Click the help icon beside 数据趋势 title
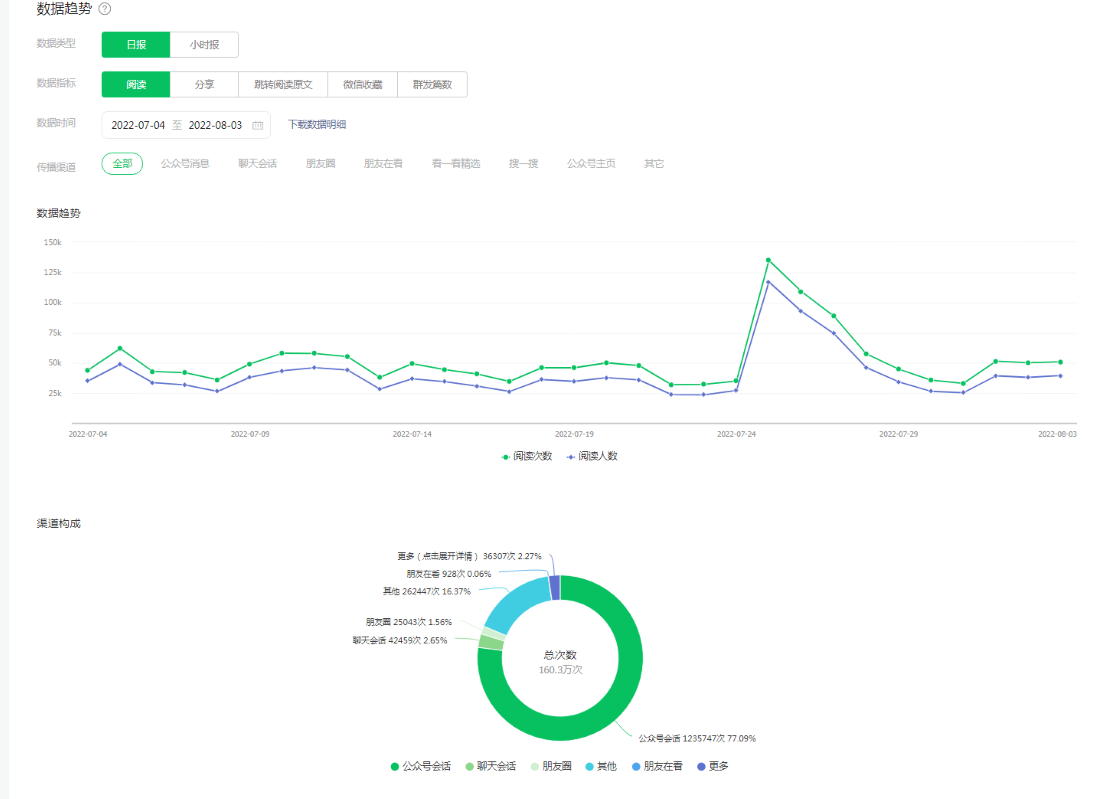The width and height of the screenshot is (1099, 799). (x=105, y=9)
